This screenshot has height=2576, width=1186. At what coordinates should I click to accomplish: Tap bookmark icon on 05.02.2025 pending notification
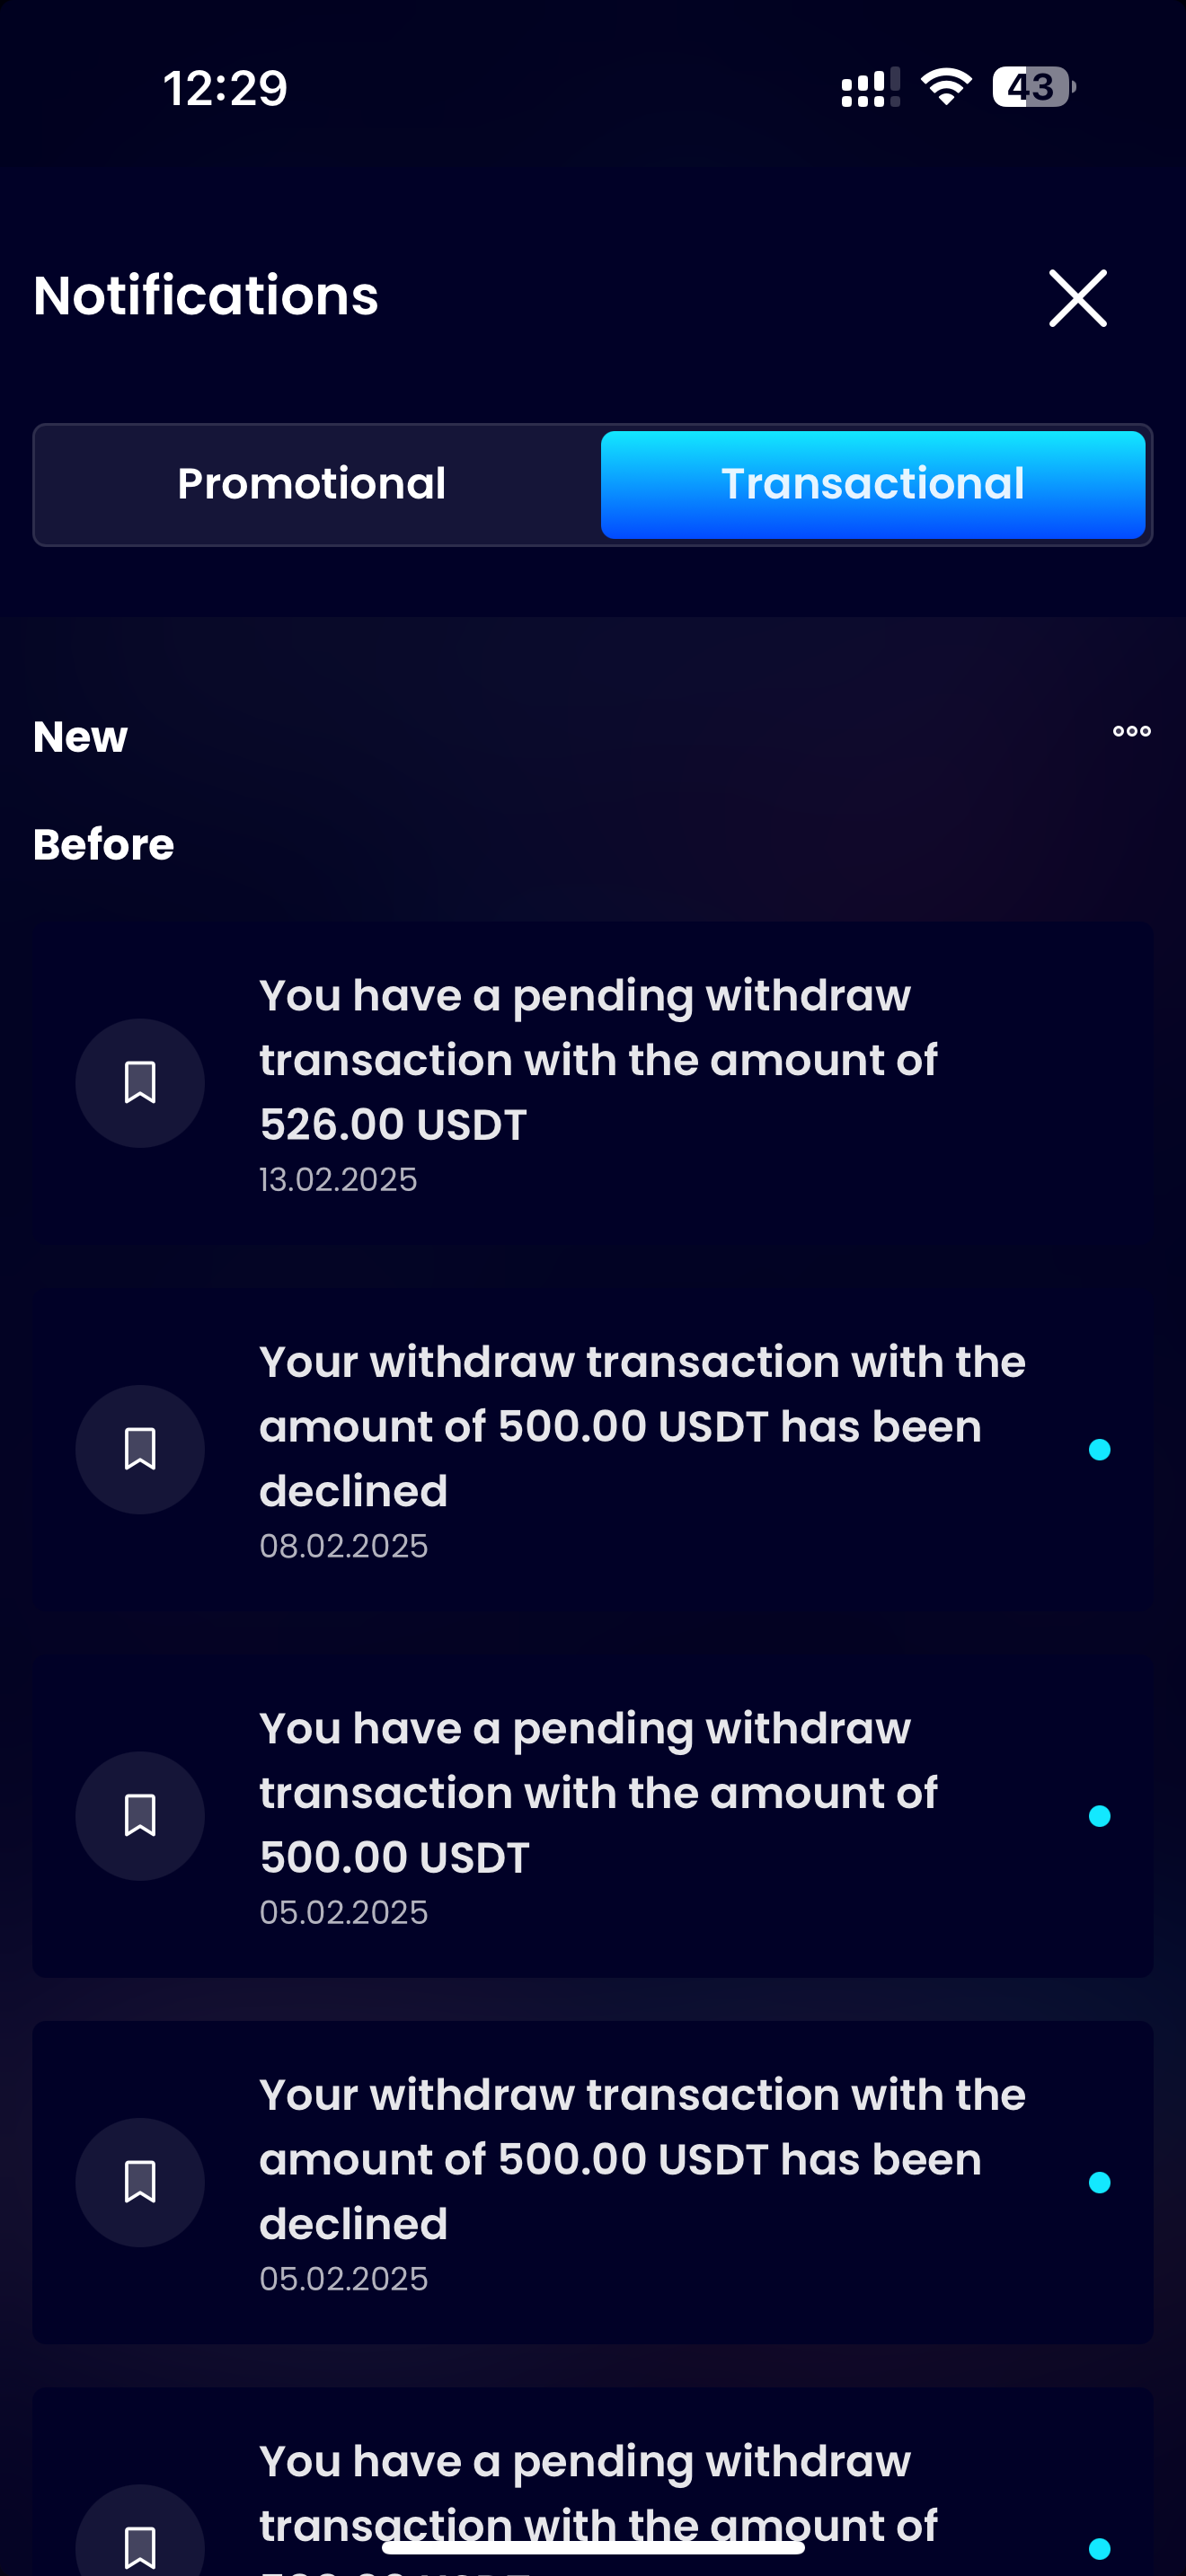coord(140,1815)
